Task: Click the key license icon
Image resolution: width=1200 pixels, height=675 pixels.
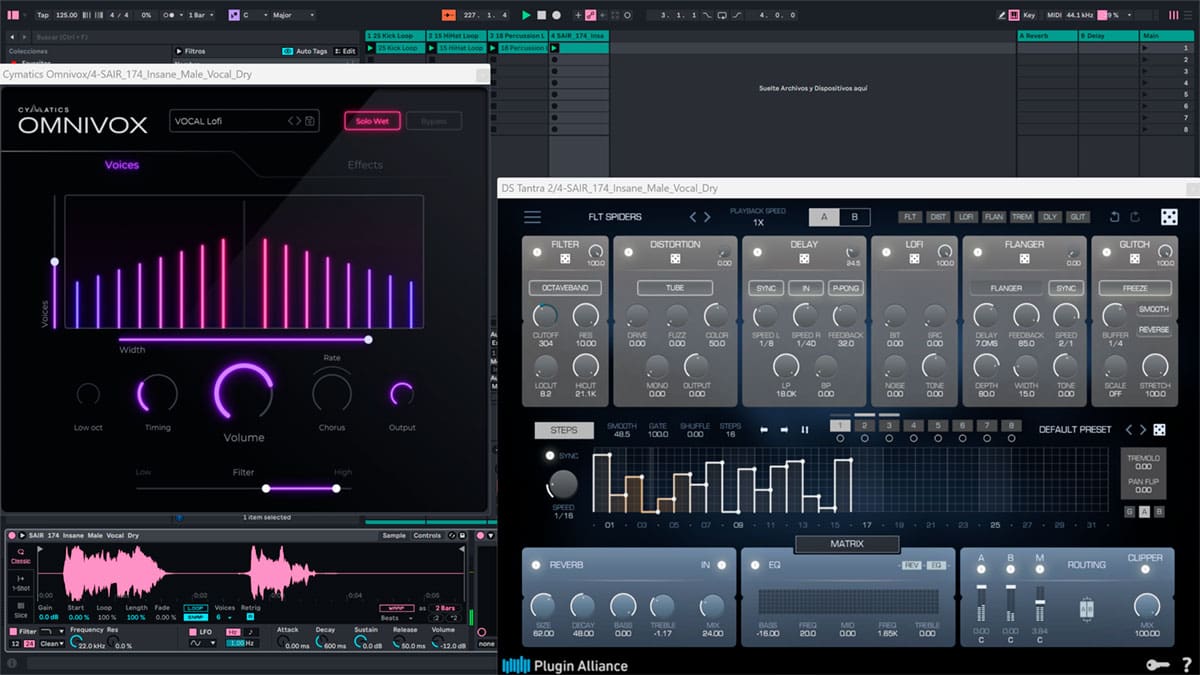Action: tap(1159, 664)
